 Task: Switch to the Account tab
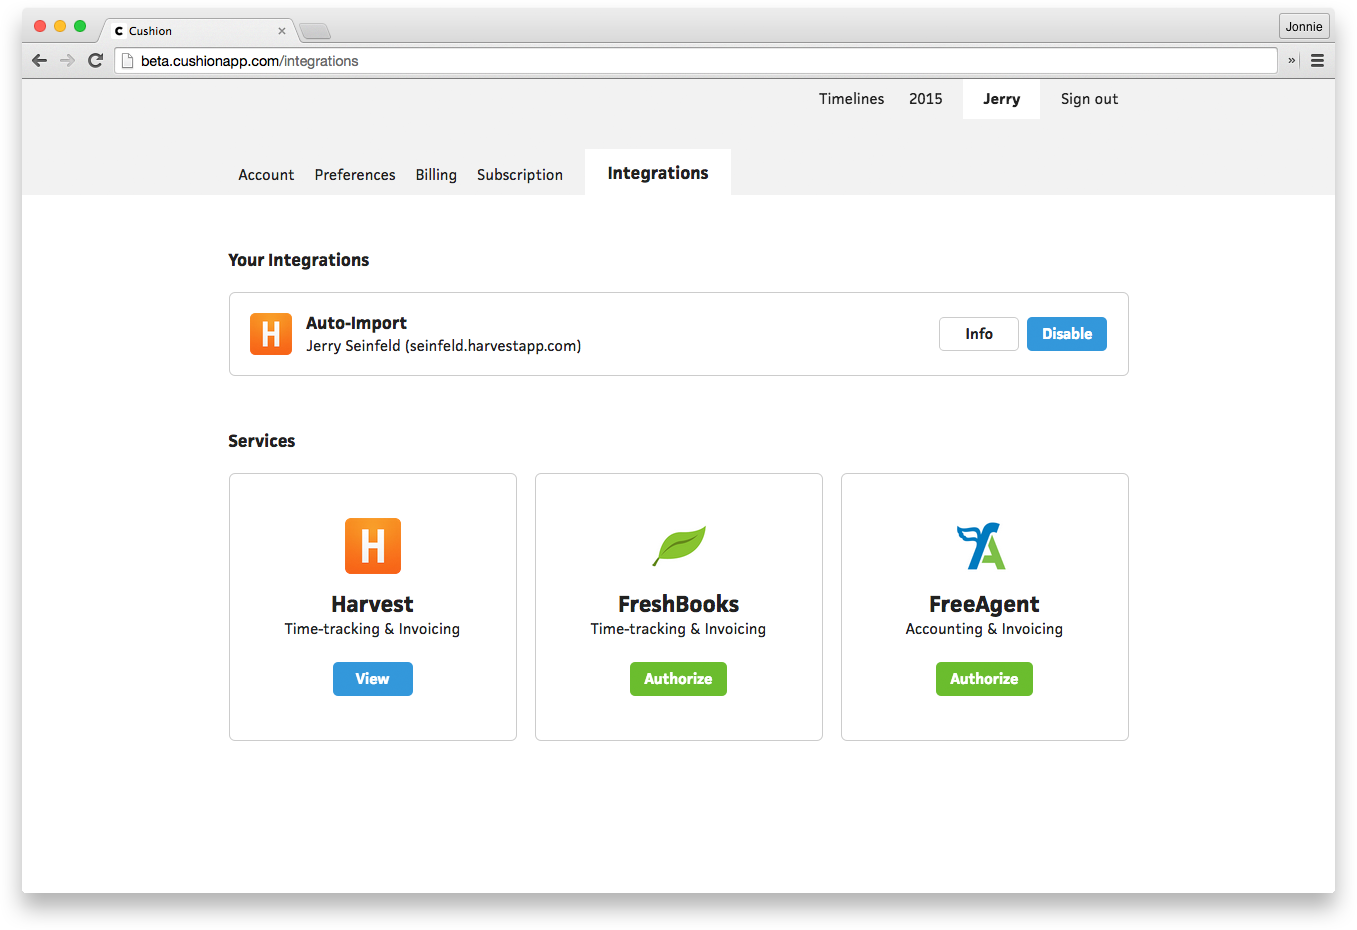click(x=266, y=175)
